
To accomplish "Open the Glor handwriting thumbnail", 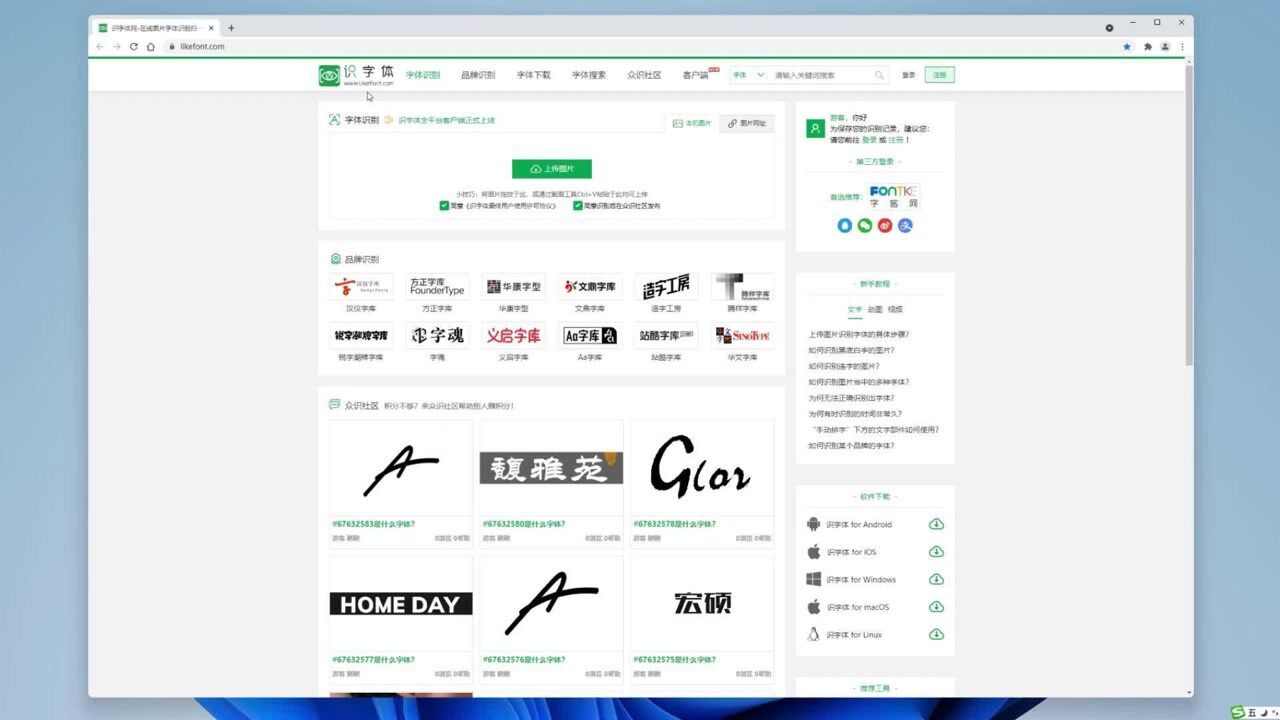I will coord(702,467).
